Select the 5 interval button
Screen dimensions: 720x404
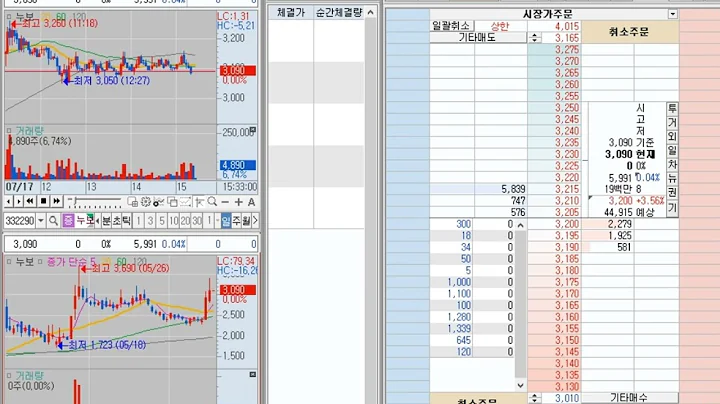(162, 221)
